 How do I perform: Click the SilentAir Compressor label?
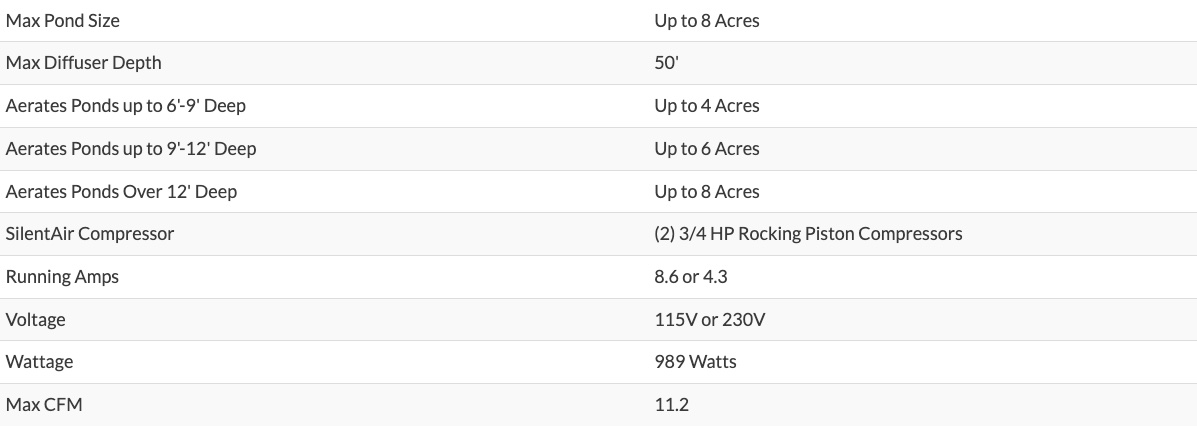point(90,234)
